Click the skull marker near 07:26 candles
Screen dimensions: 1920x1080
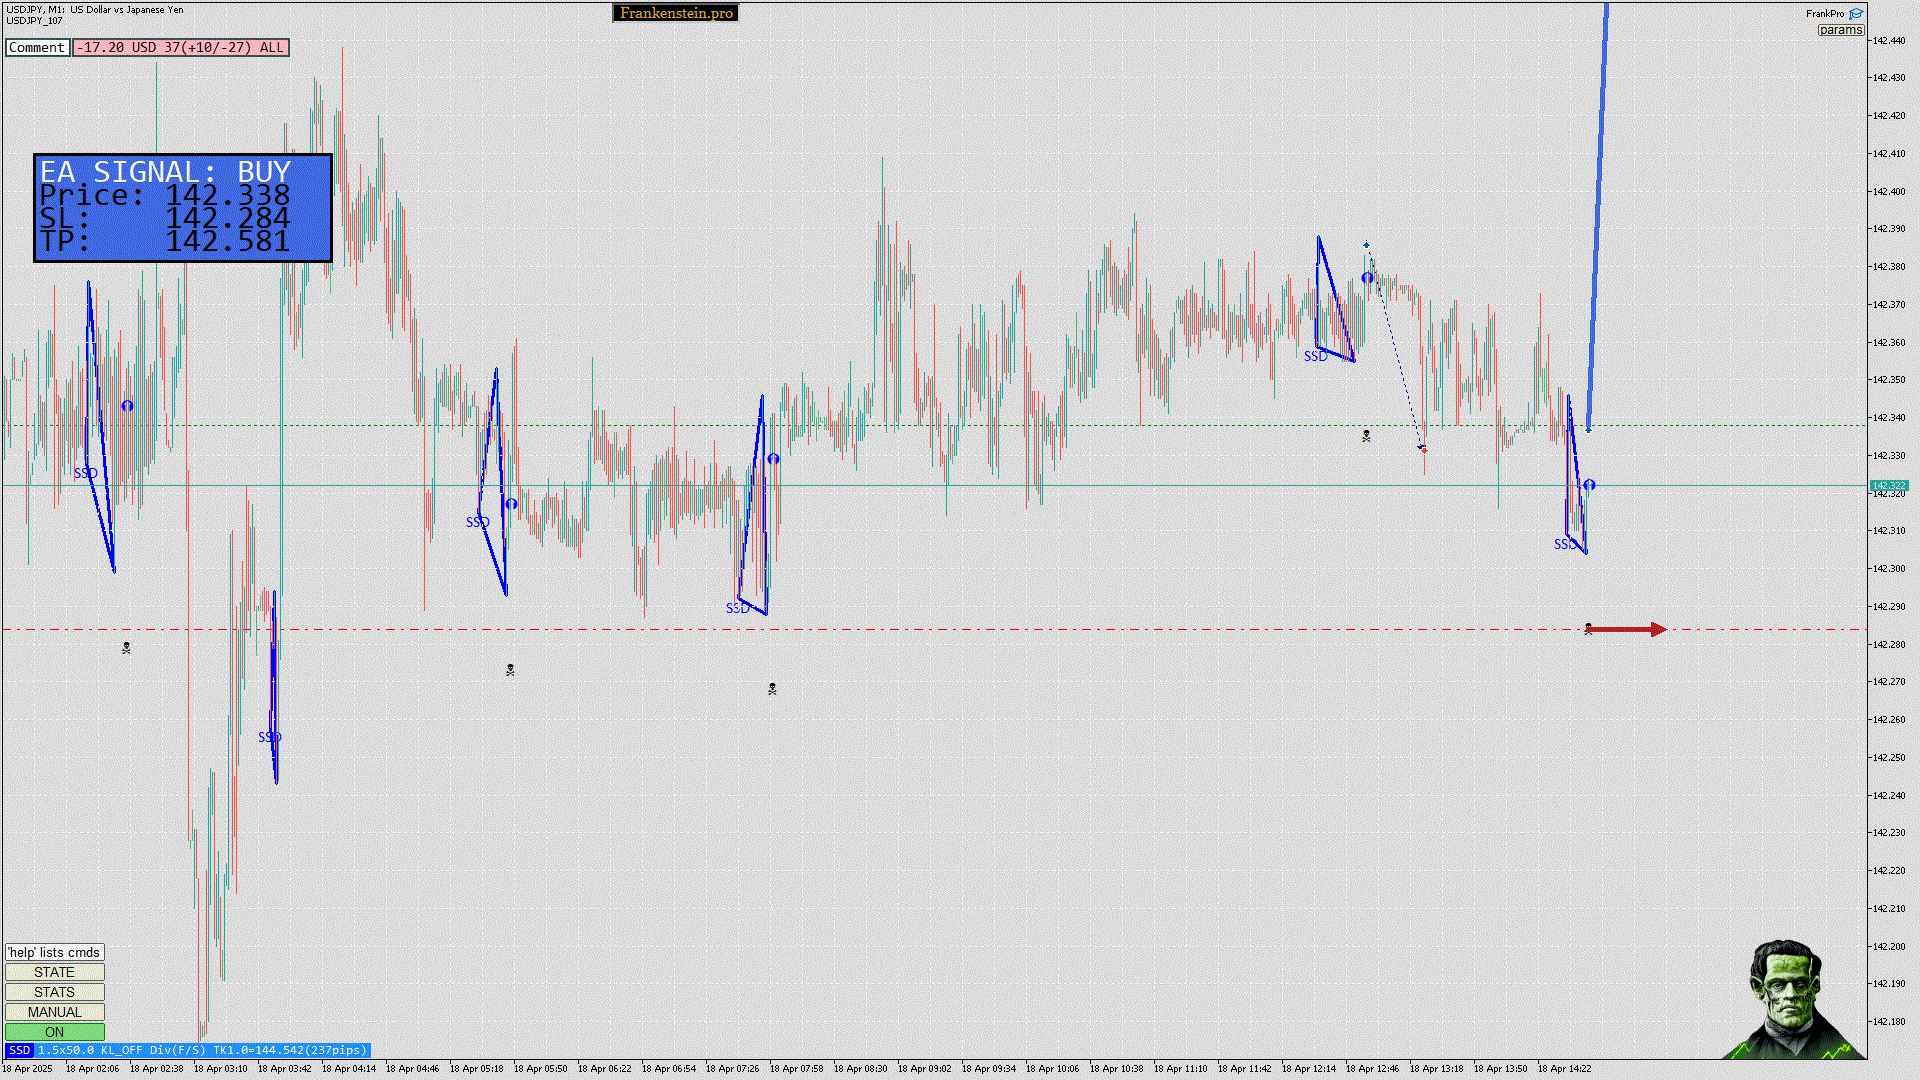(772, 689)
